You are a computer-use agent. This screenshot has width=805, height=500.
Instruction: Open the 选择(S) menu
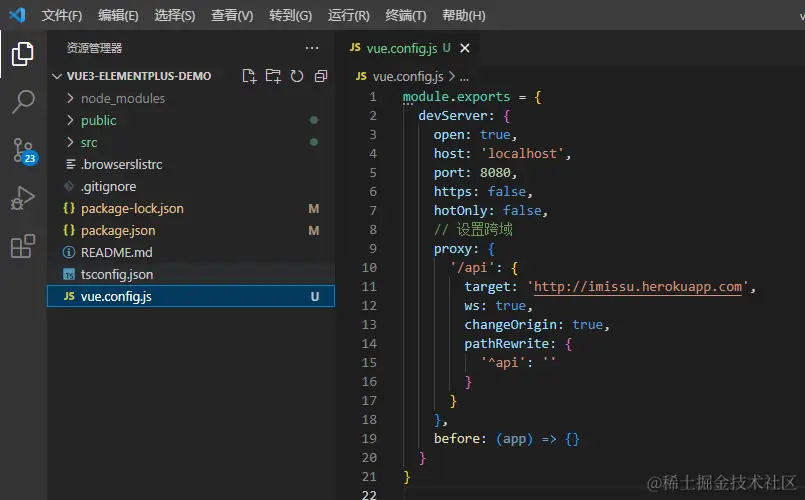[x=175, y=15]
